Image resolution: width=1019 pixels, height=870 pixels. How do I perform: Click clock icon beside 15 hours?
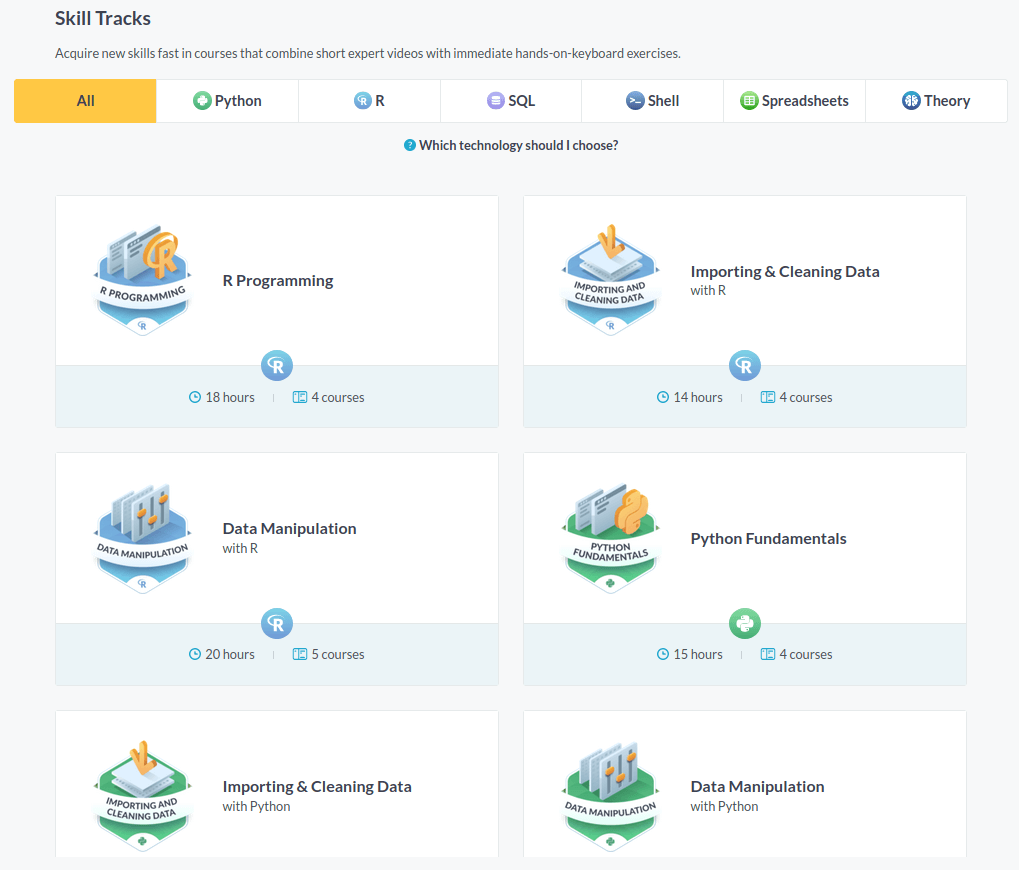tap(663, 654)
